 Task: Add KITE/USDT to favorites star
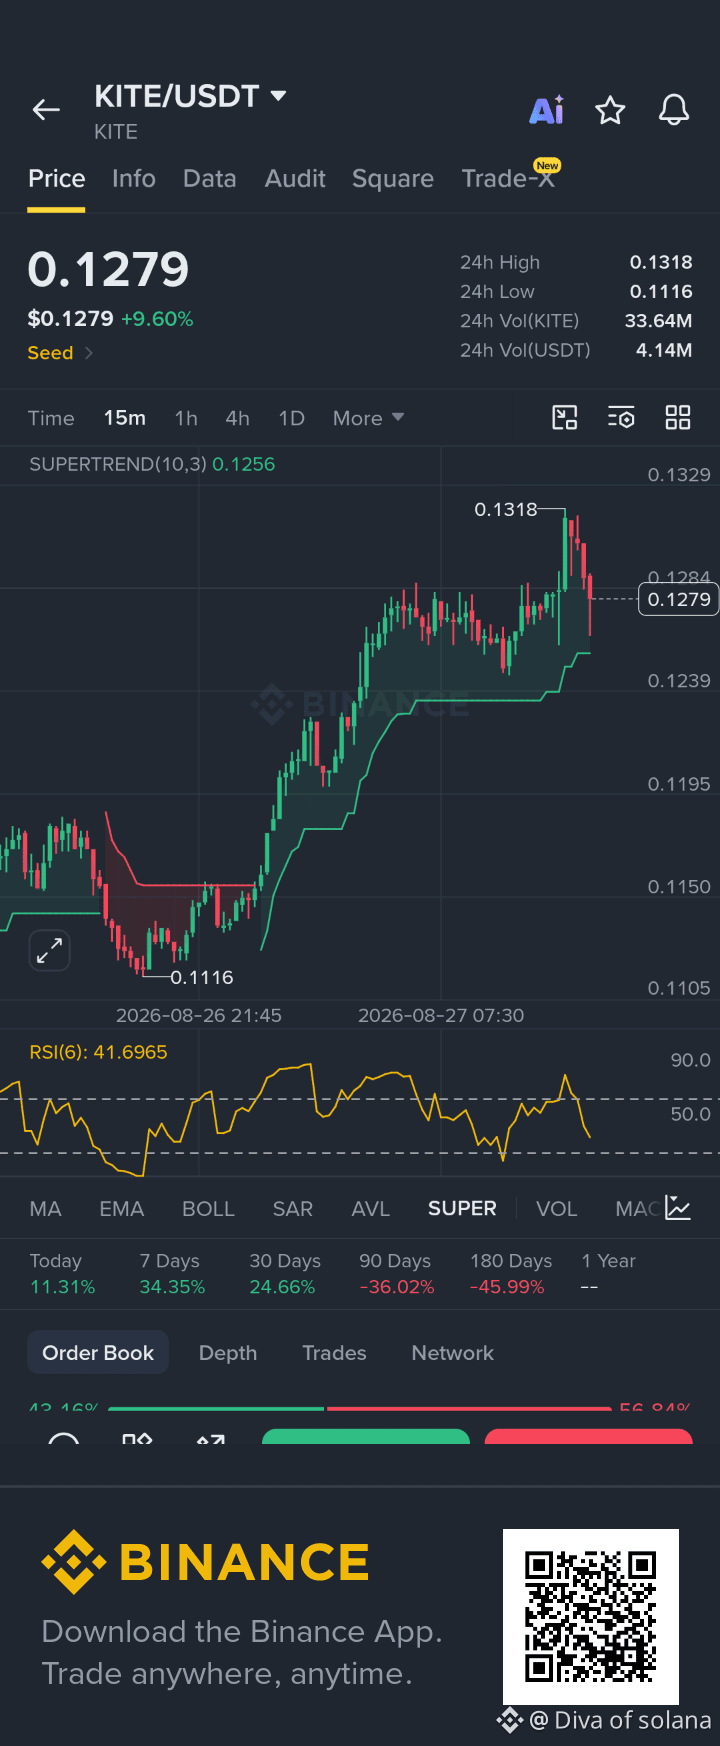(610, 110)
